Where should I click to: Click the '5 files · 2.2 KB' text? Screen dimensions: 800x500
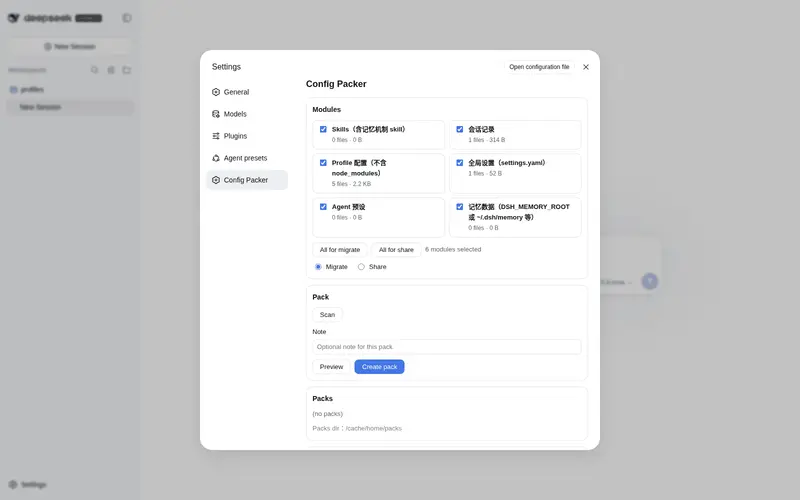click(352, 184)
